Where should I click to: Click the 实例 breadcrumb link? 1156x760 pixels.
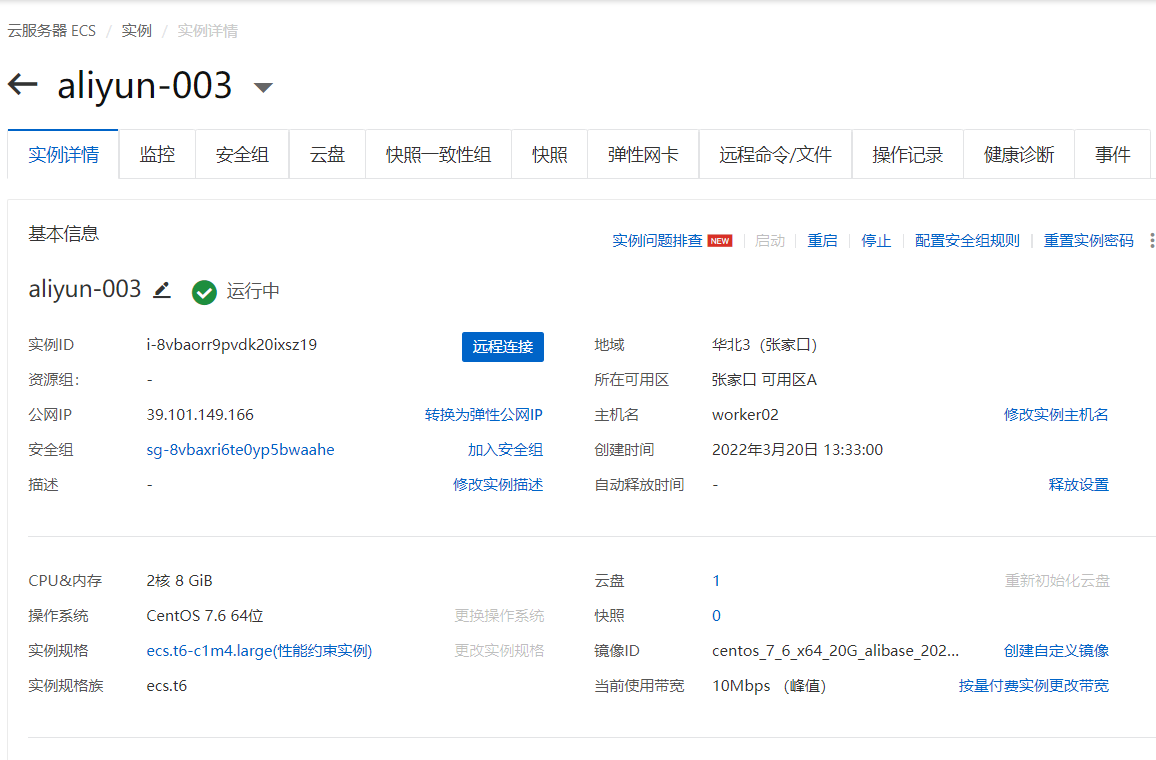[x=136, y=31]
